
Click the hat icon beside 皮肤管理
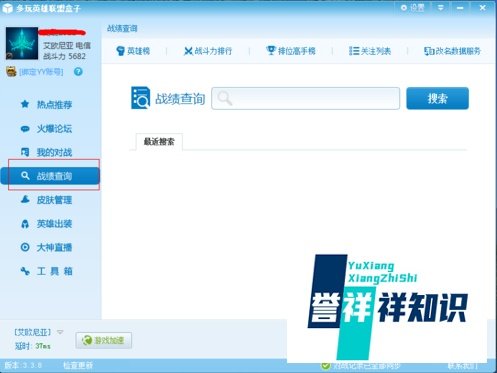[x=25, y=200]
